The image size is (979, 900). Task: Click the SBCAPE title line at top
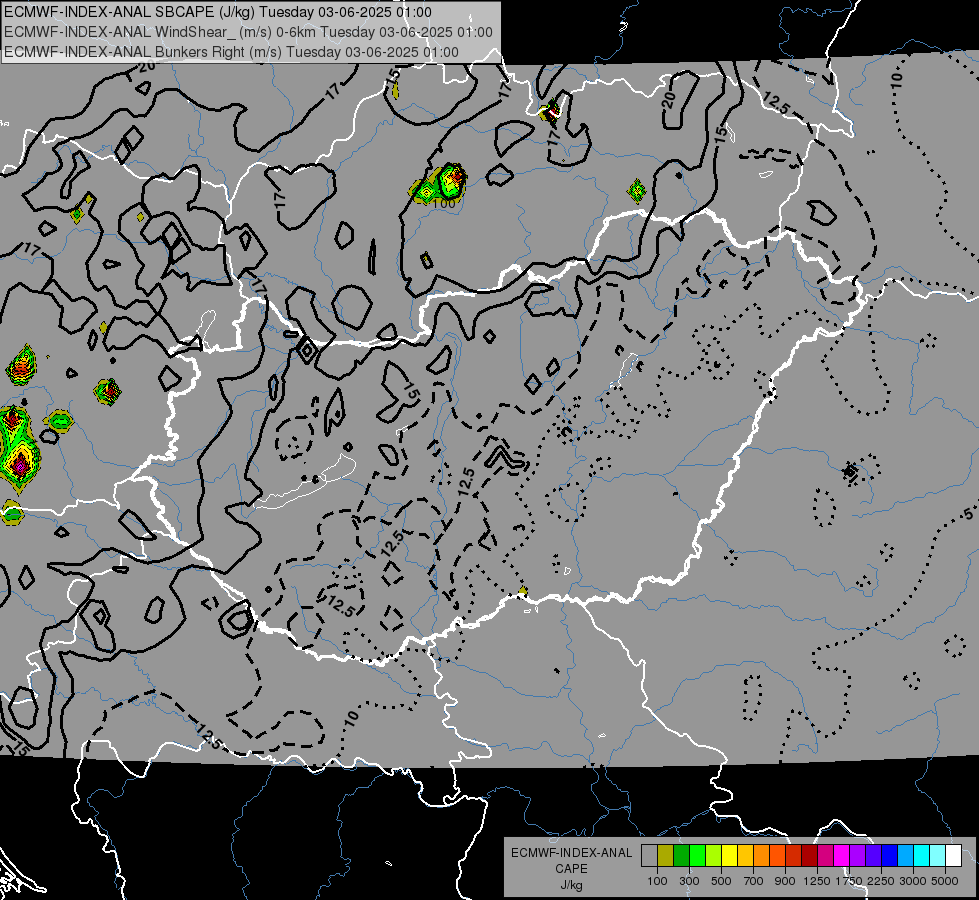click(x=217, y=12)
